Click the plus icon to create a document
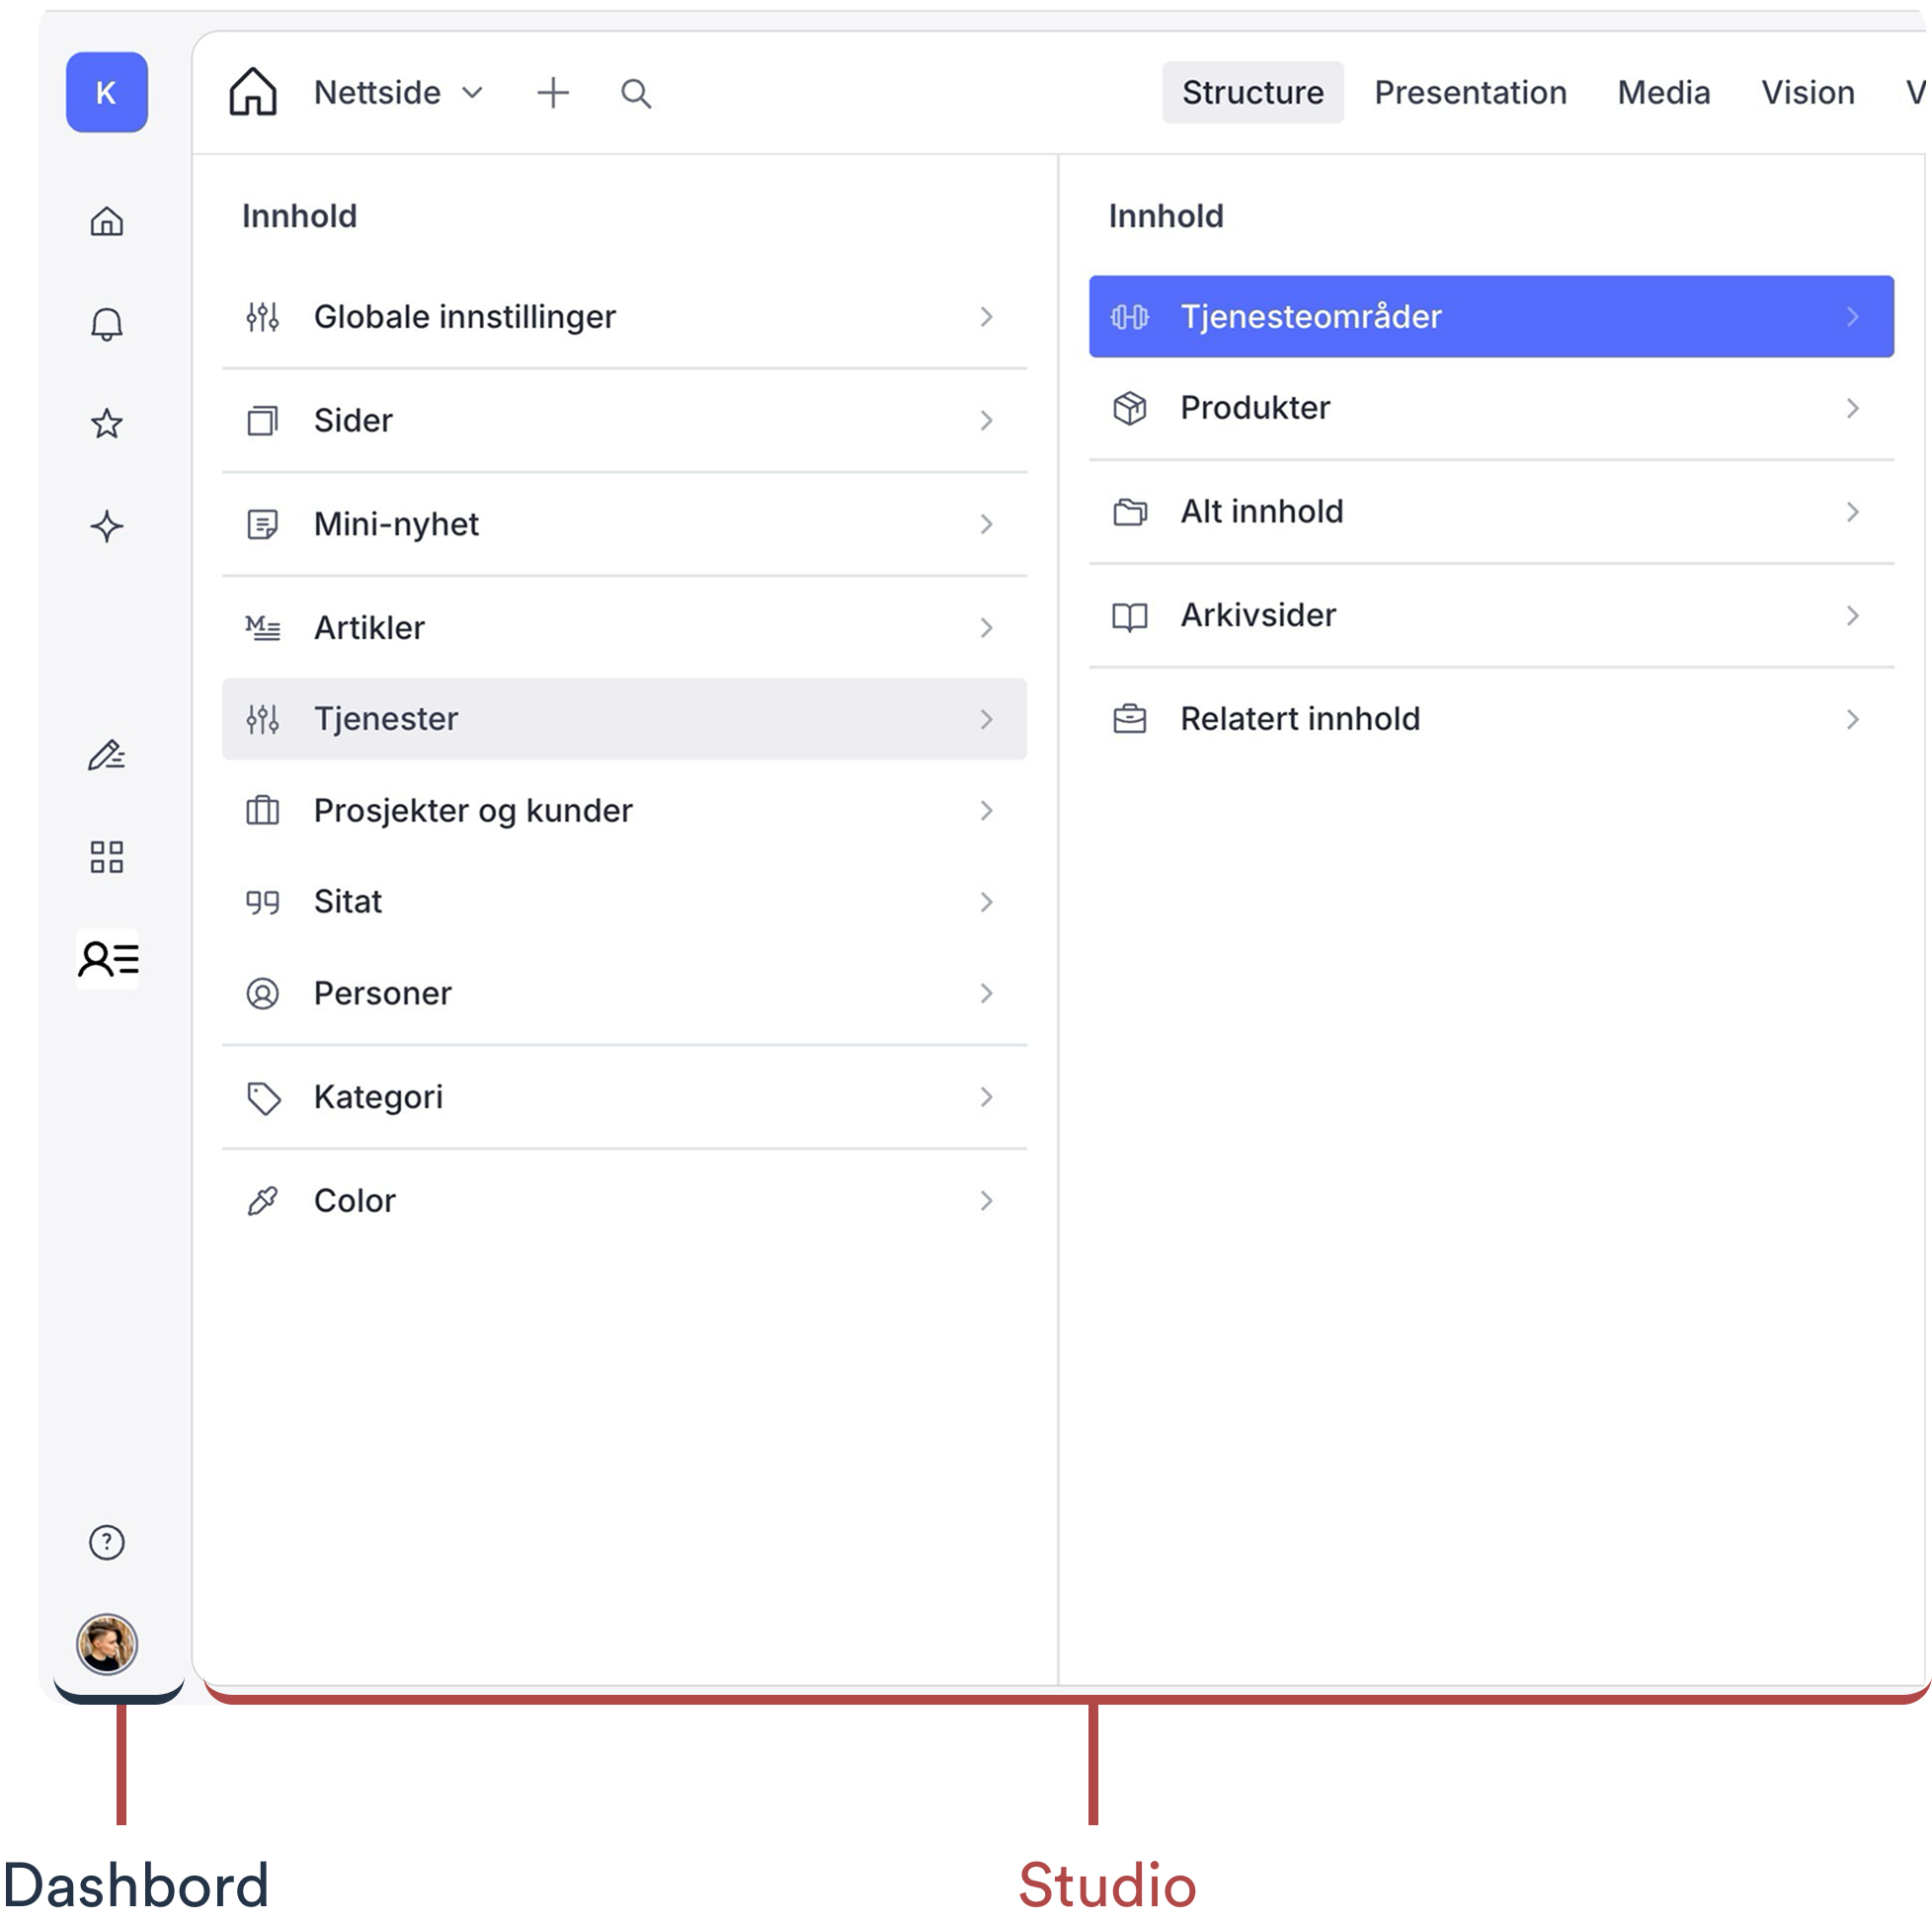The width and height of the screenshot is (1932, 1923). pyautogui.click(x=553, y=93)
